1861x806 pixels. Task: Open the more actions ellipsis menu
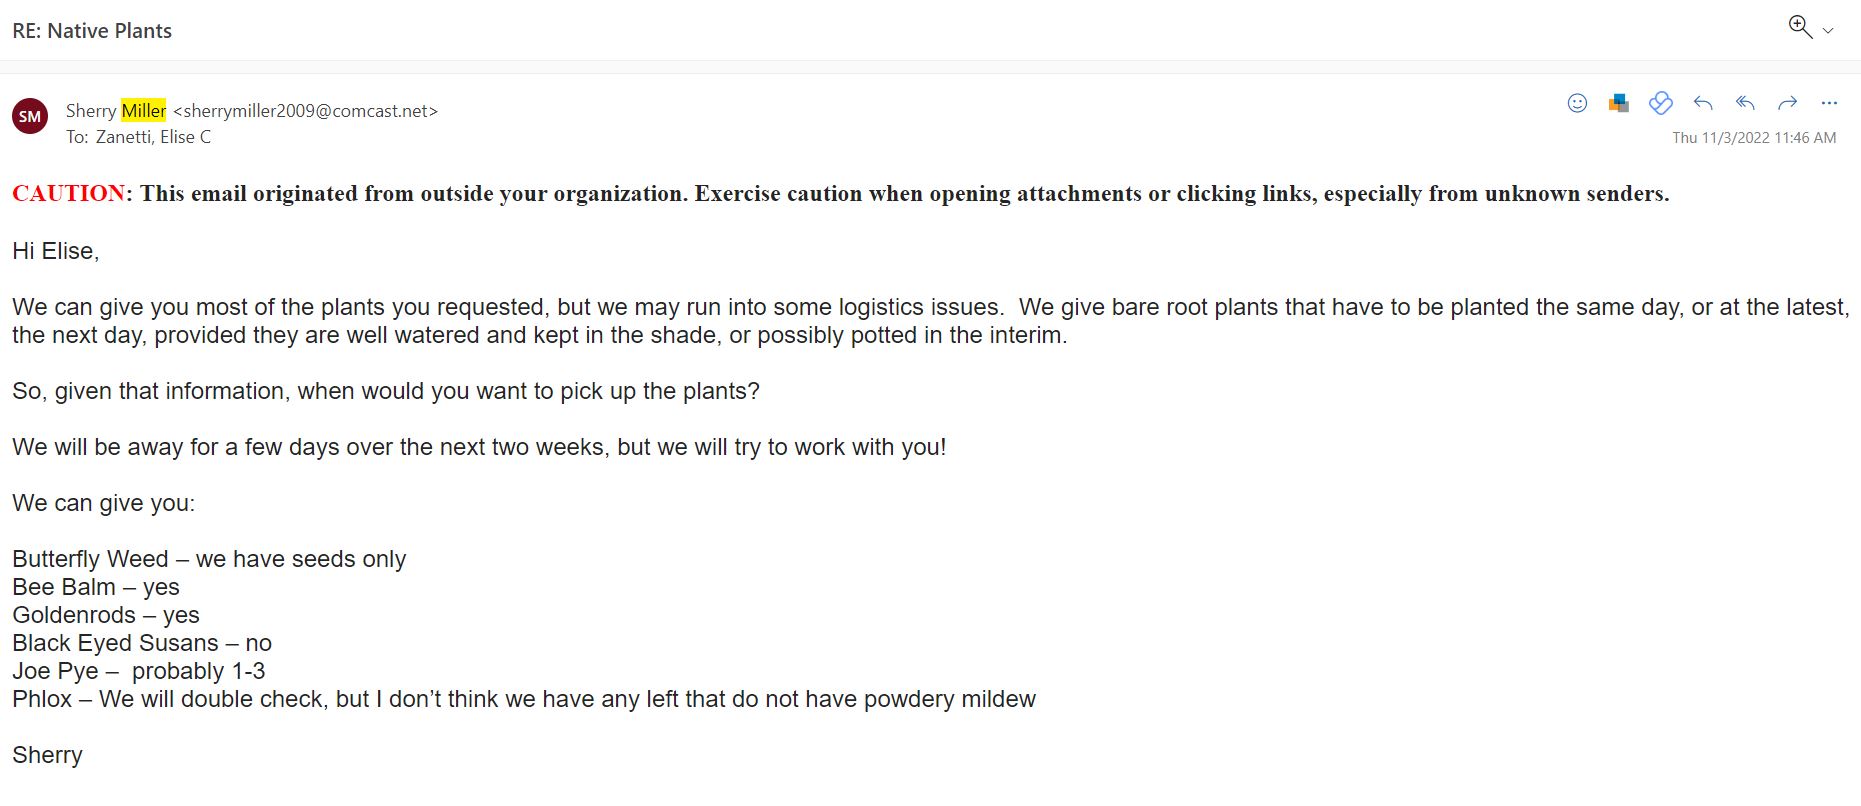coord(1829,103)
